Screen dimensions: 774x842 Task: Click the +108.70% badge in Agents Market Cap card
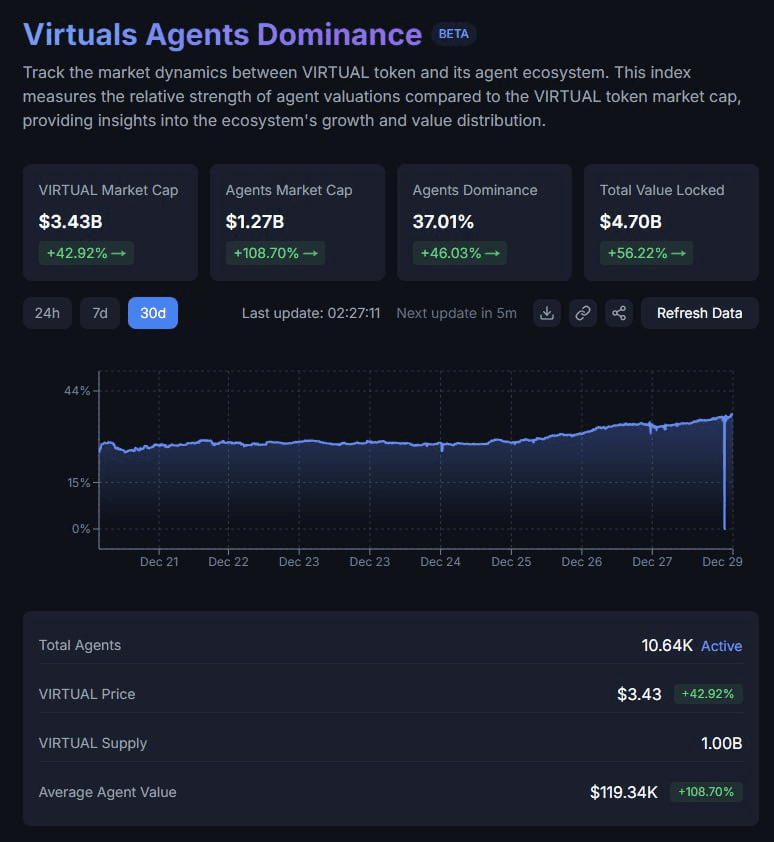pos(275,253)
